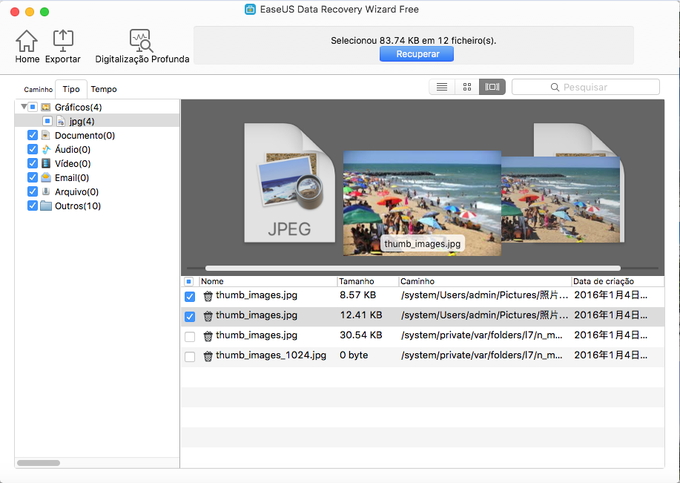Check the 30.54 KB thumb_images.jpg file
Viewport: 680px width, 483px height.
190,336
